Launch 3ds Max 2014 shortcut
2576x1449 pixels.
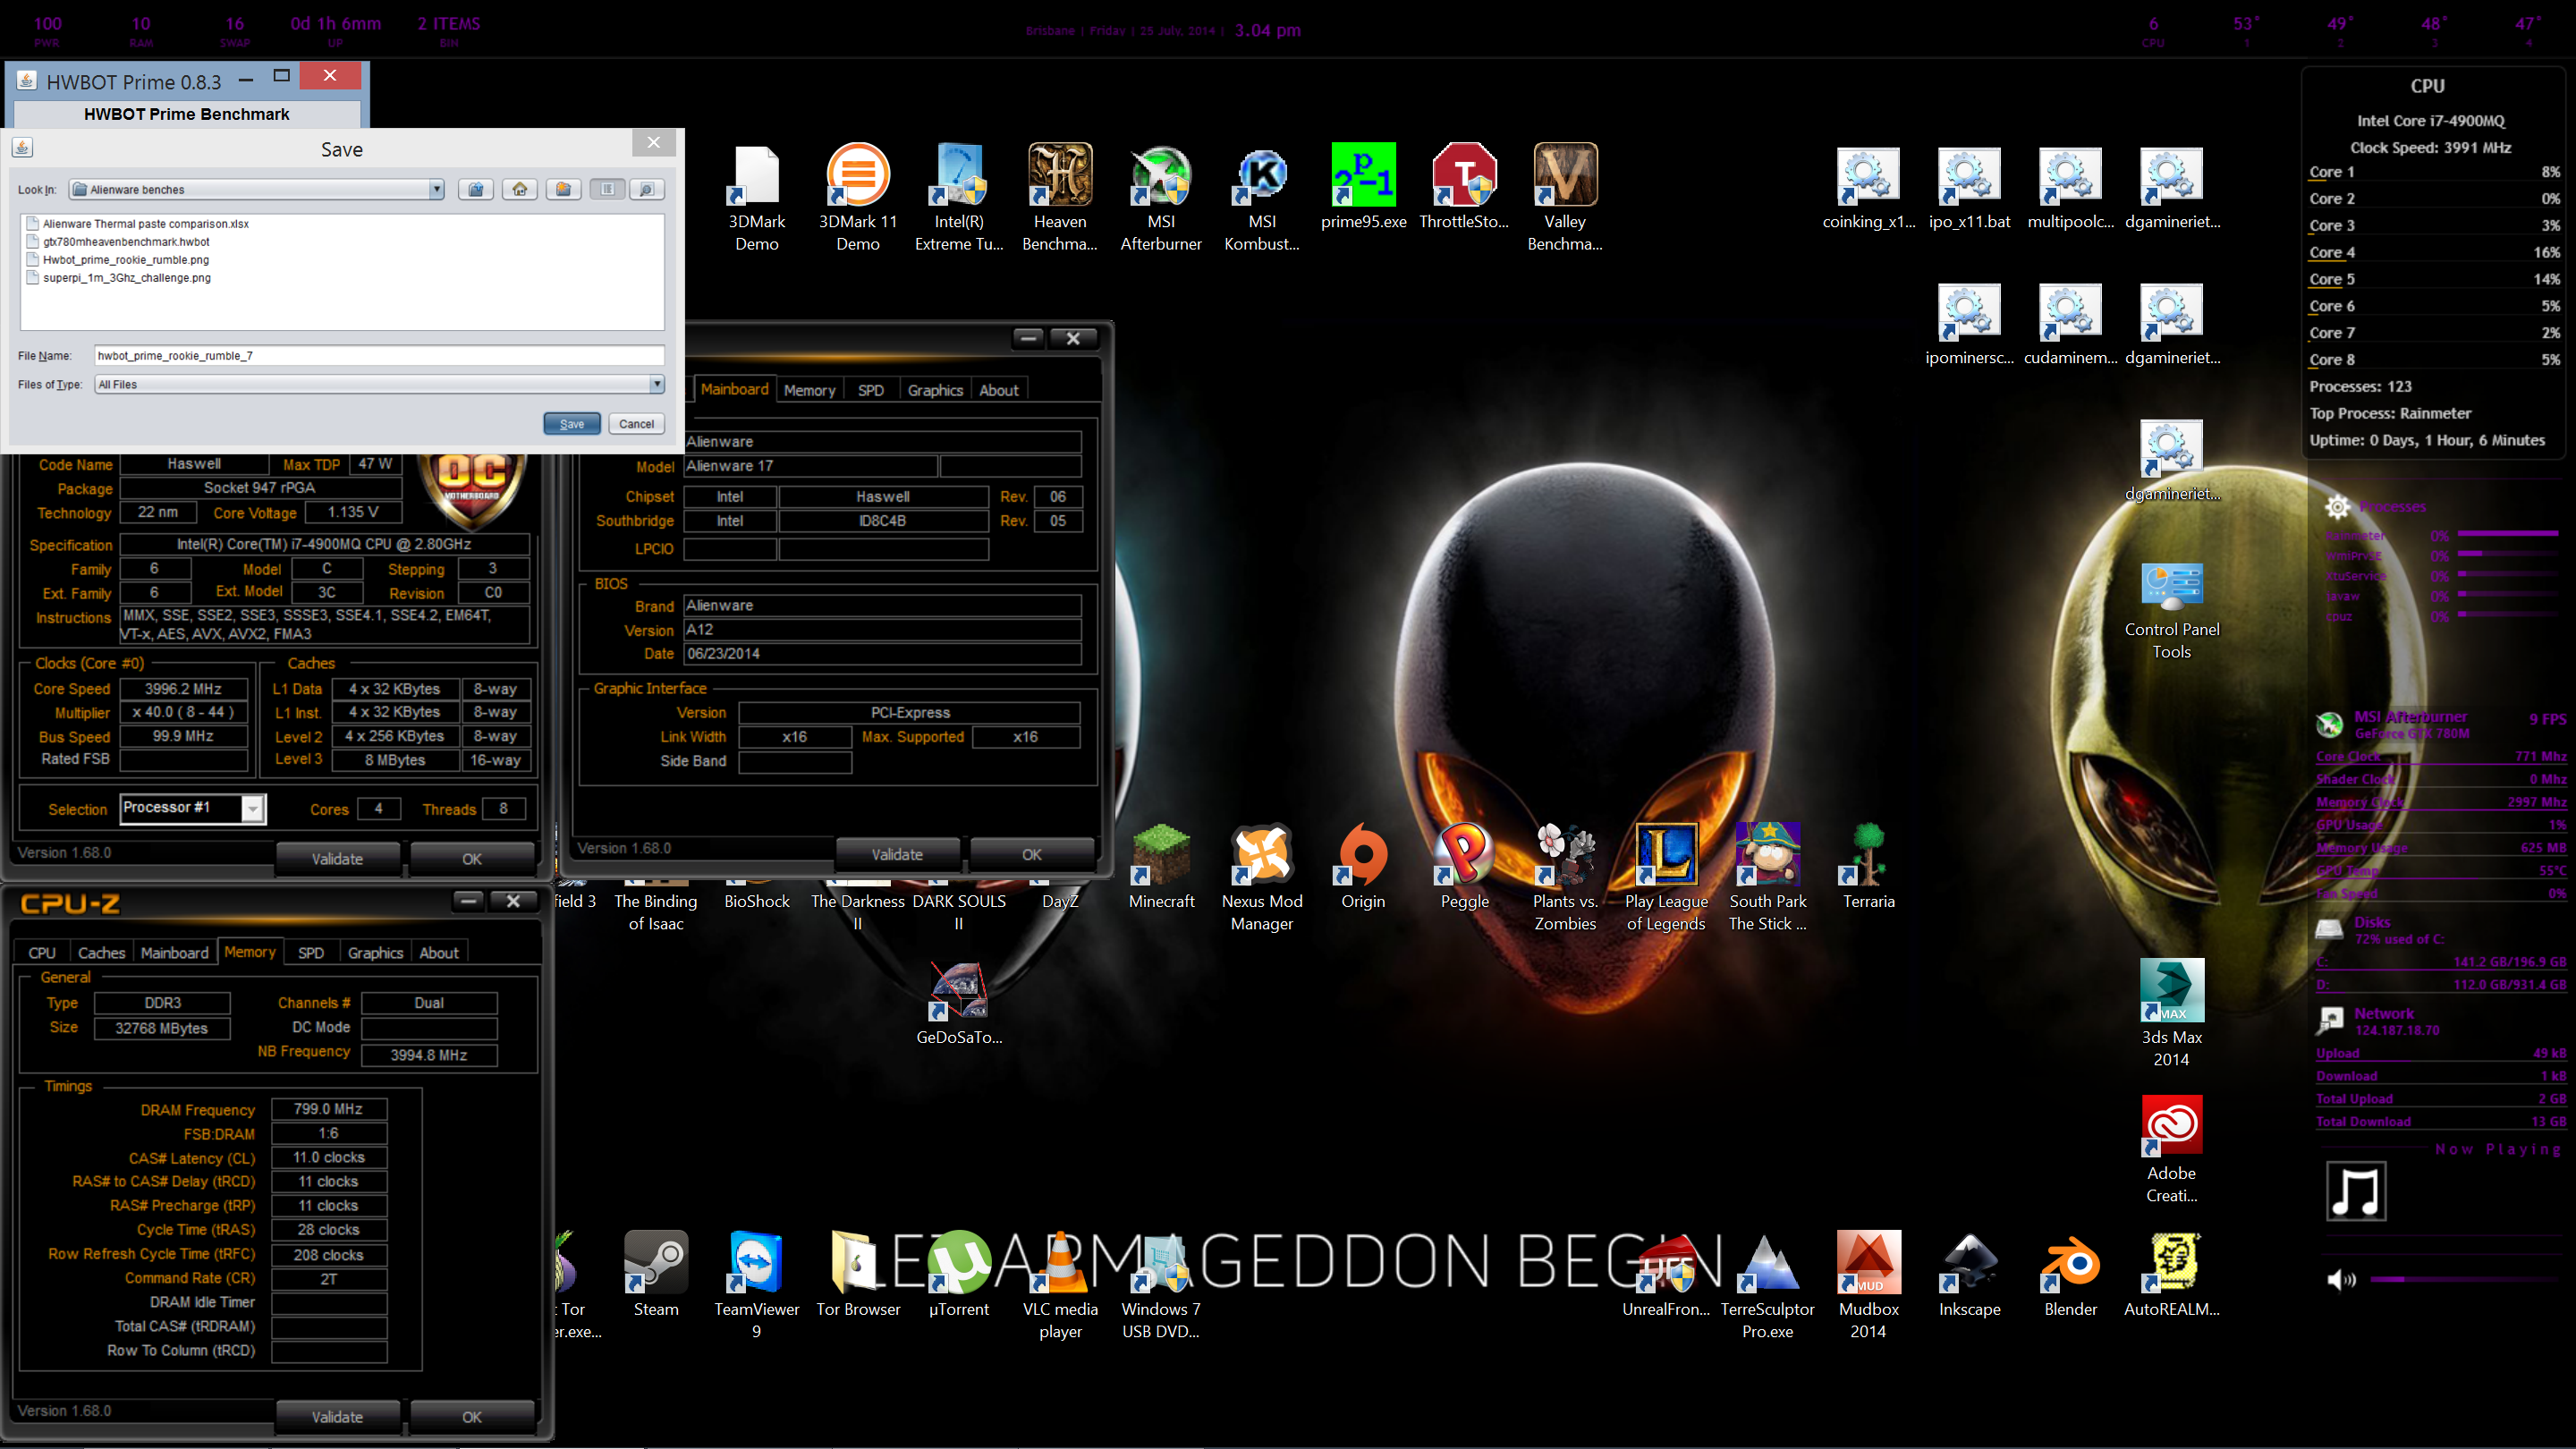2171,1013
